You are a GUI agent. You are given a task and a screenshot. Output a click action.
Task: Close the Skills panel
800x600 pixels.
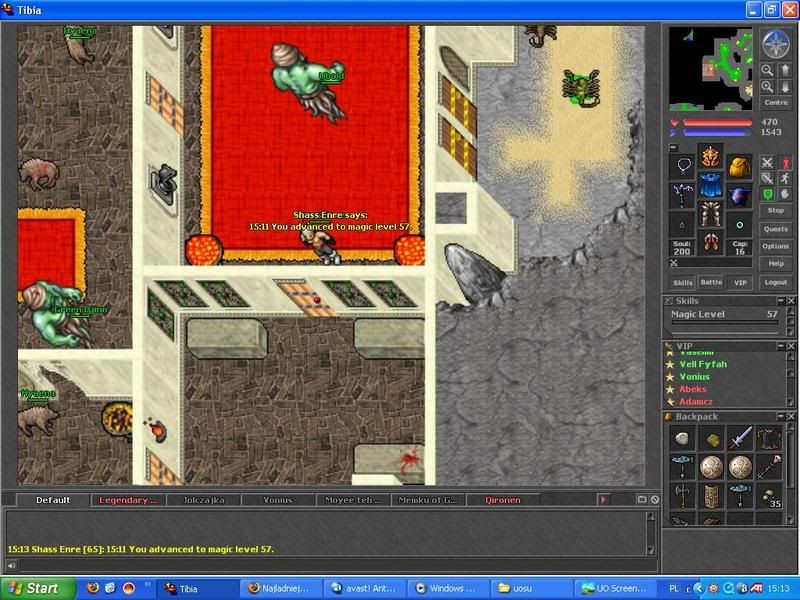[x=790, y=301]
